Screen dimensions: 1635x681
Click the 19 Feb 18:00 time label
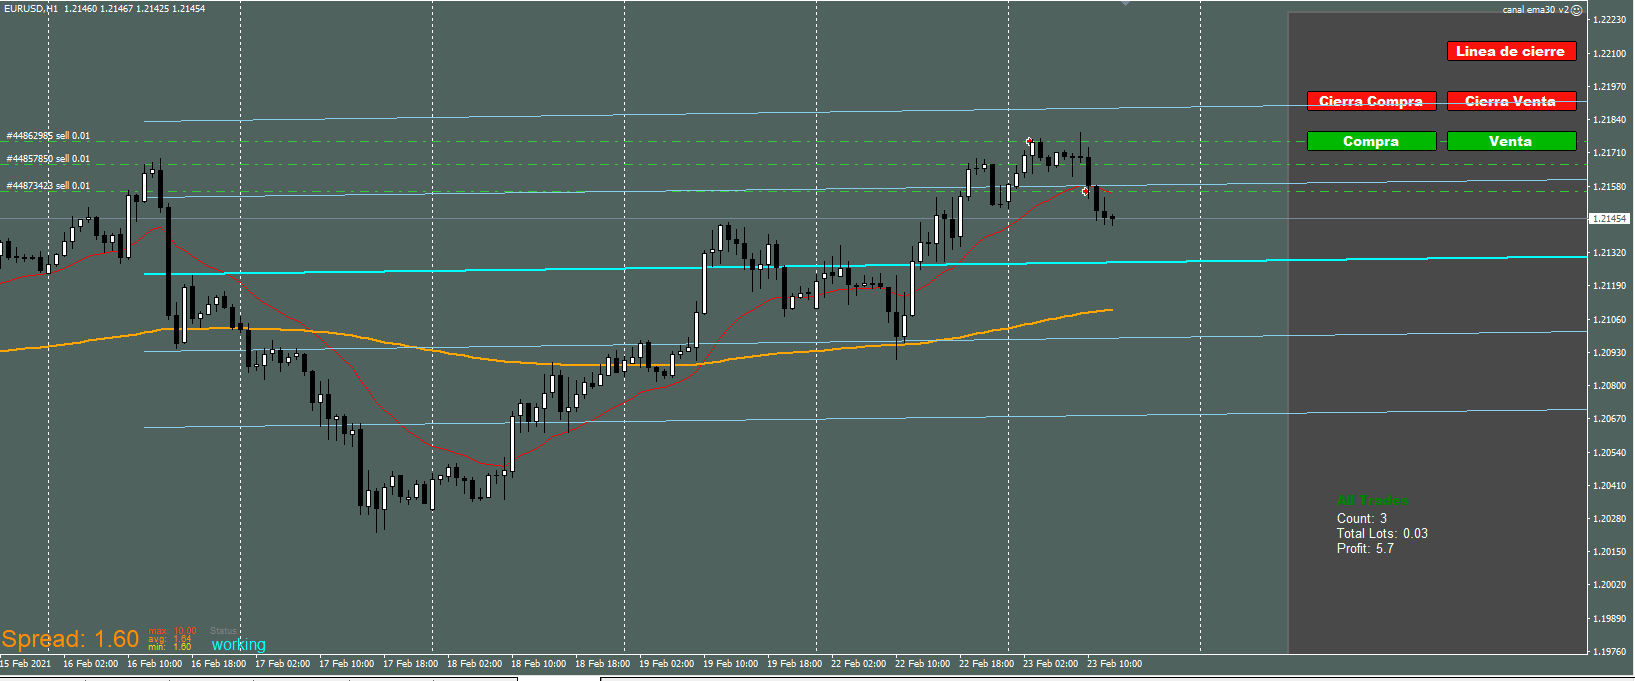click(x=794, y=663)
